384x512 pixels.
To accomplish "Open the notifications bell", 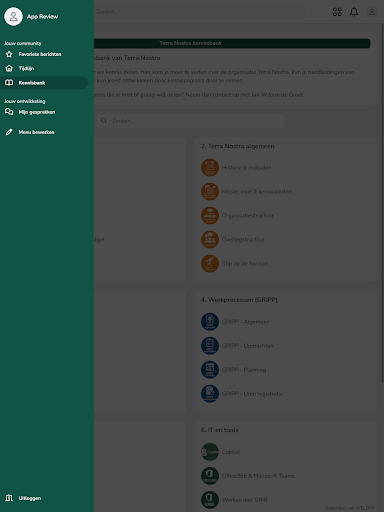I will (x=354, y=12).
